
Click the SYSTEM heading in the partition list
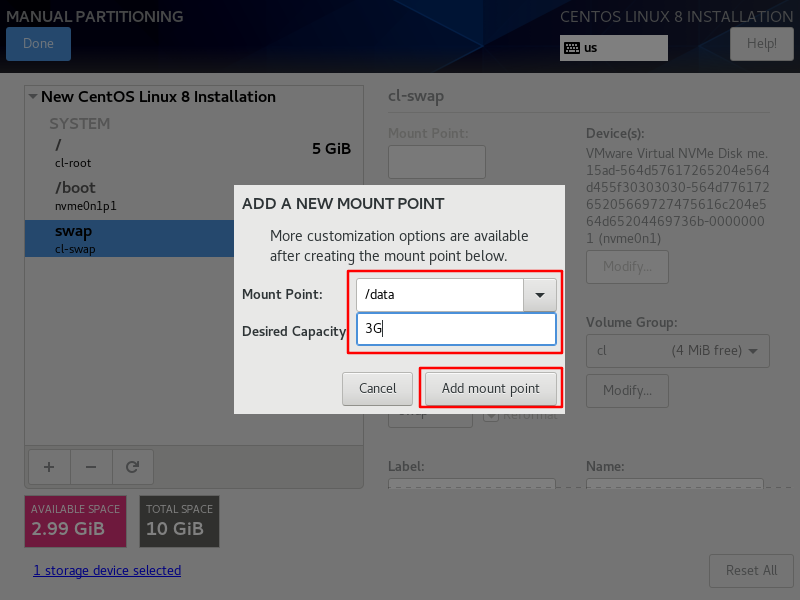80,123
